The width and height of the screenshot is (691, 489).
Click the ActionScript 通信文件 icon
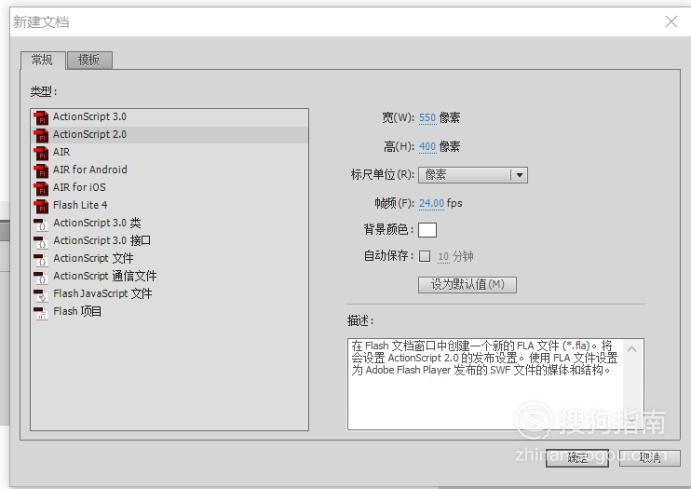[41, 277]
